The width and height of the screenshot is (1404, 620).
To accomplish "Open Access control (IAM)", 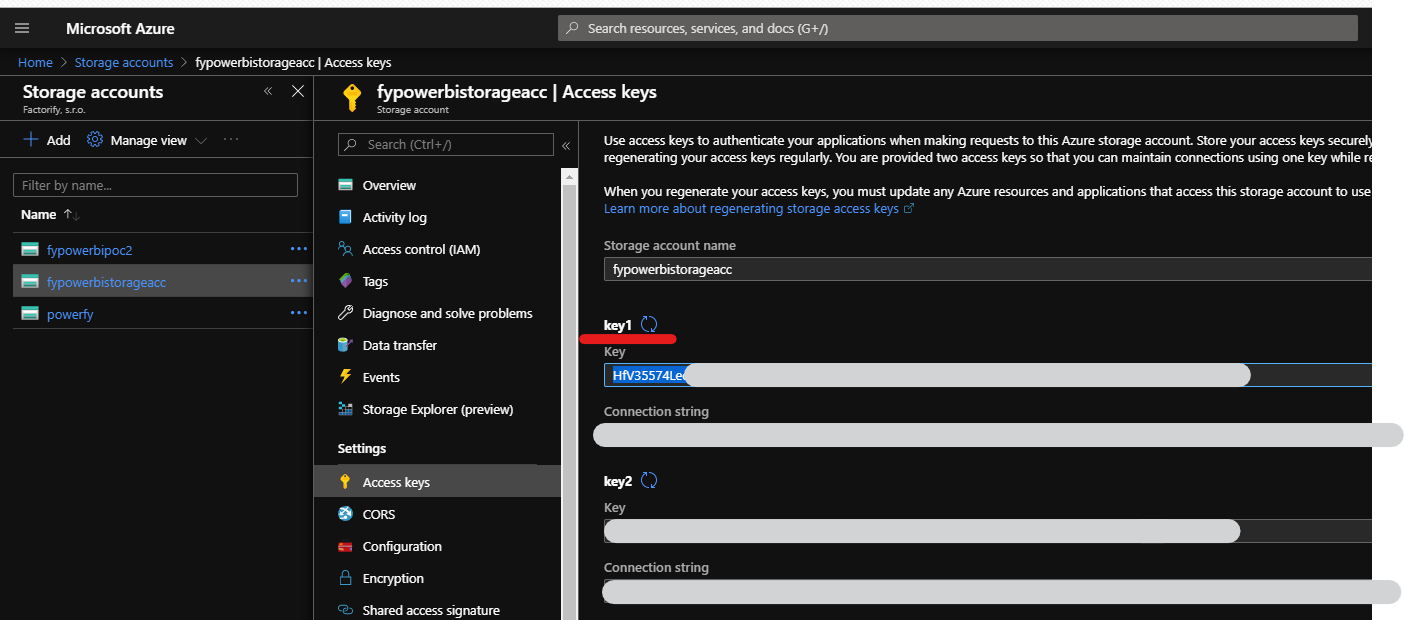I will [421, 249].
